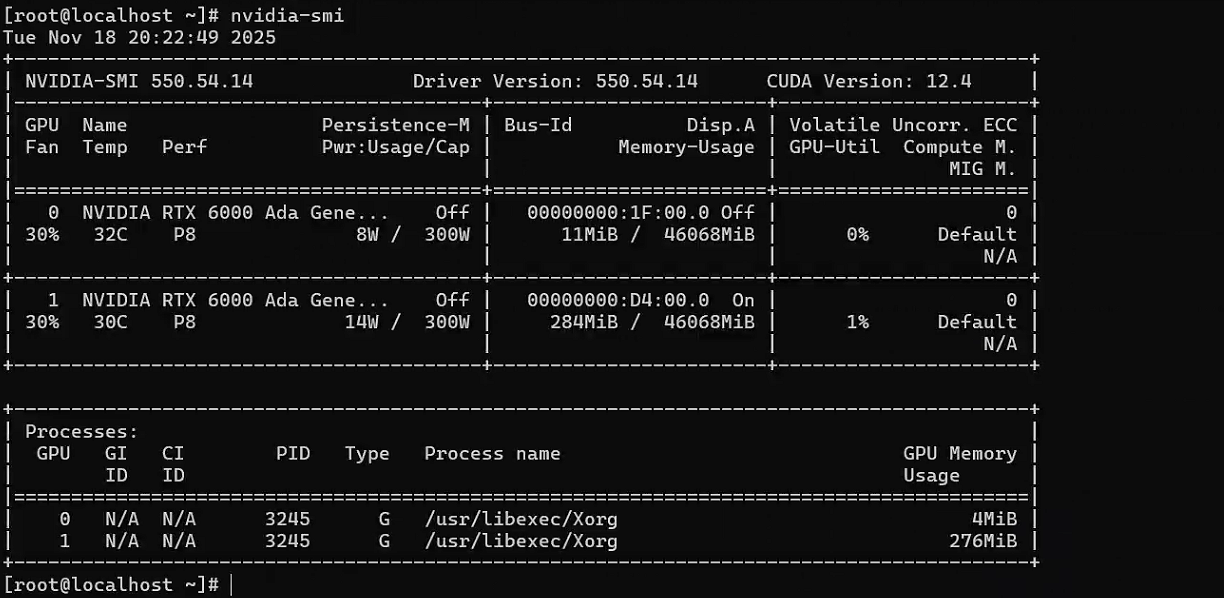Click the 14W / 300W power reading

click(406, 322)
